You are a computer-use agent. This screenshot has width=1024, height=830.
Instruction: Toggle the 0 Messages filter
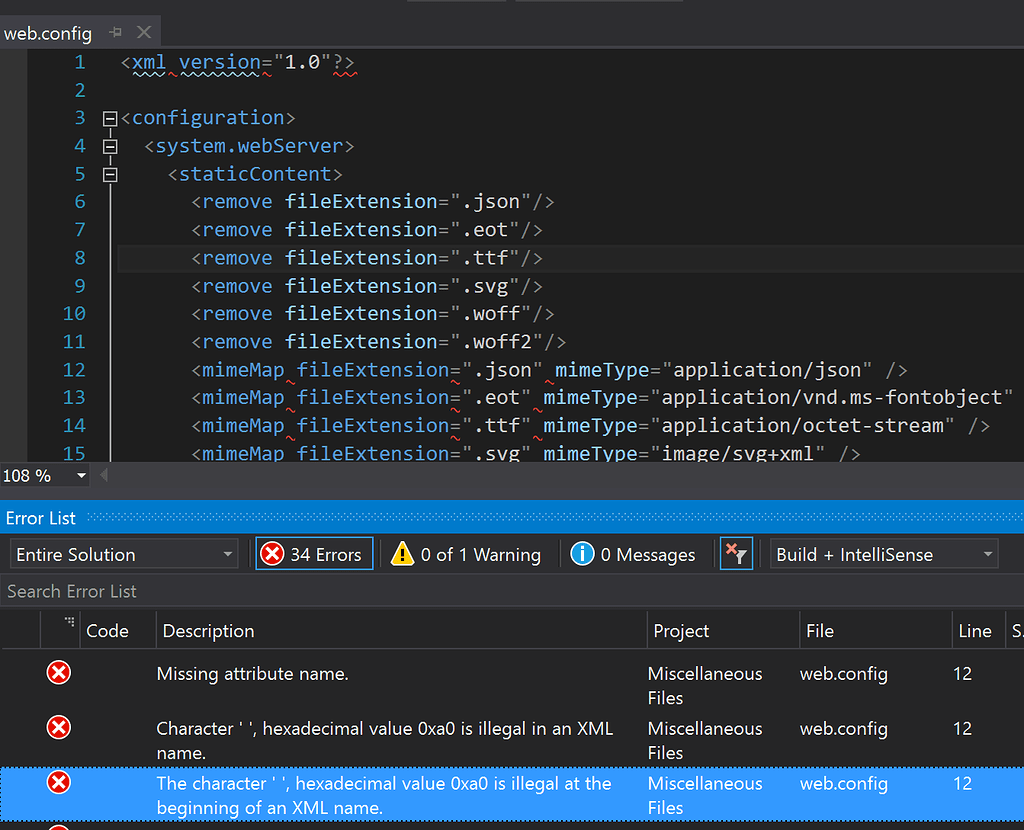coord(633,554)
